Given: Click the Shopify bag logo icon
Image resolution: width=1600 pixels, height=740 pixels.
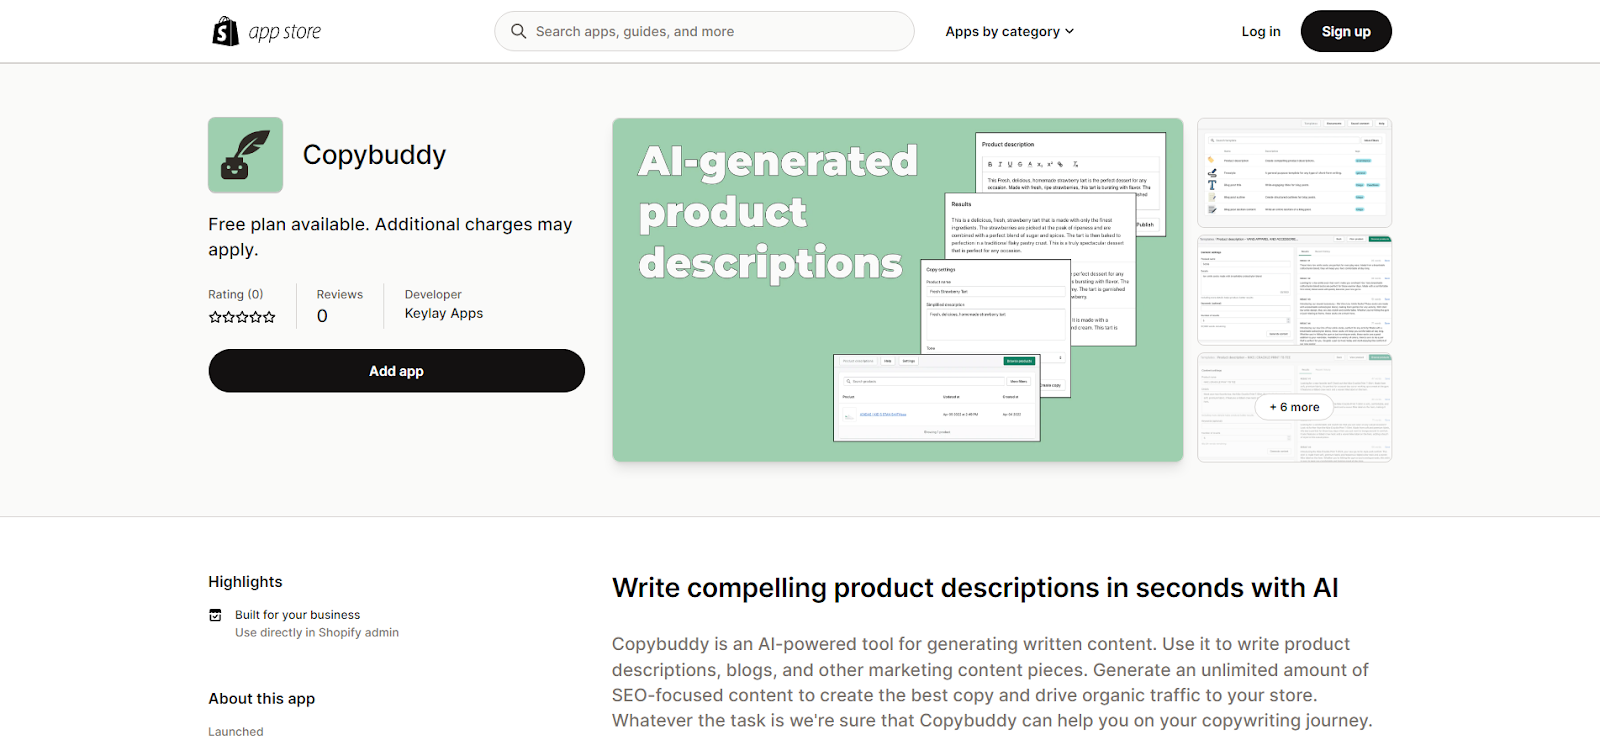Looking at the screenshot, I should click(x=225, y=31).
